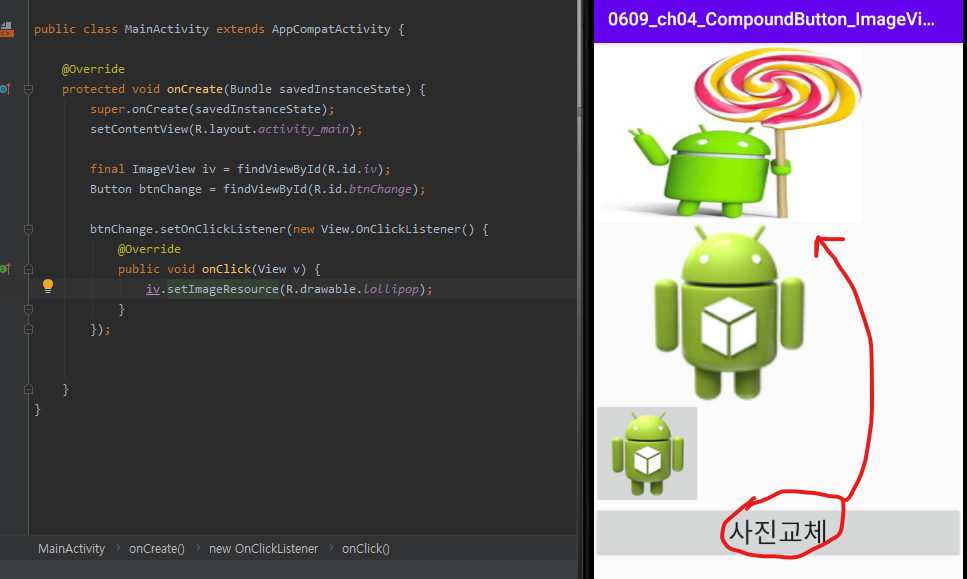This screenshot has height=579, width=967.
Task: Select onCreate() in the breadcrumb bar
Action: (x=157, y=548)
